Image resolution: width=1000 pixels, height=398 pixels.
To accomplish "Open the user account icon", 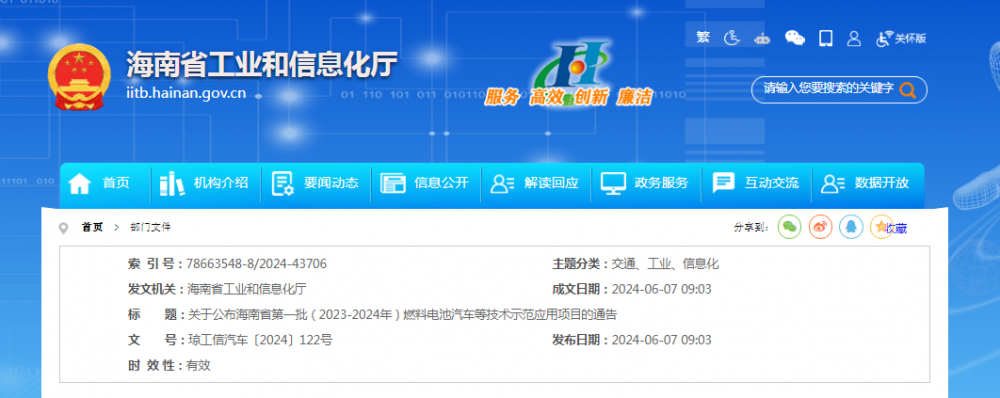I will 854,38.
